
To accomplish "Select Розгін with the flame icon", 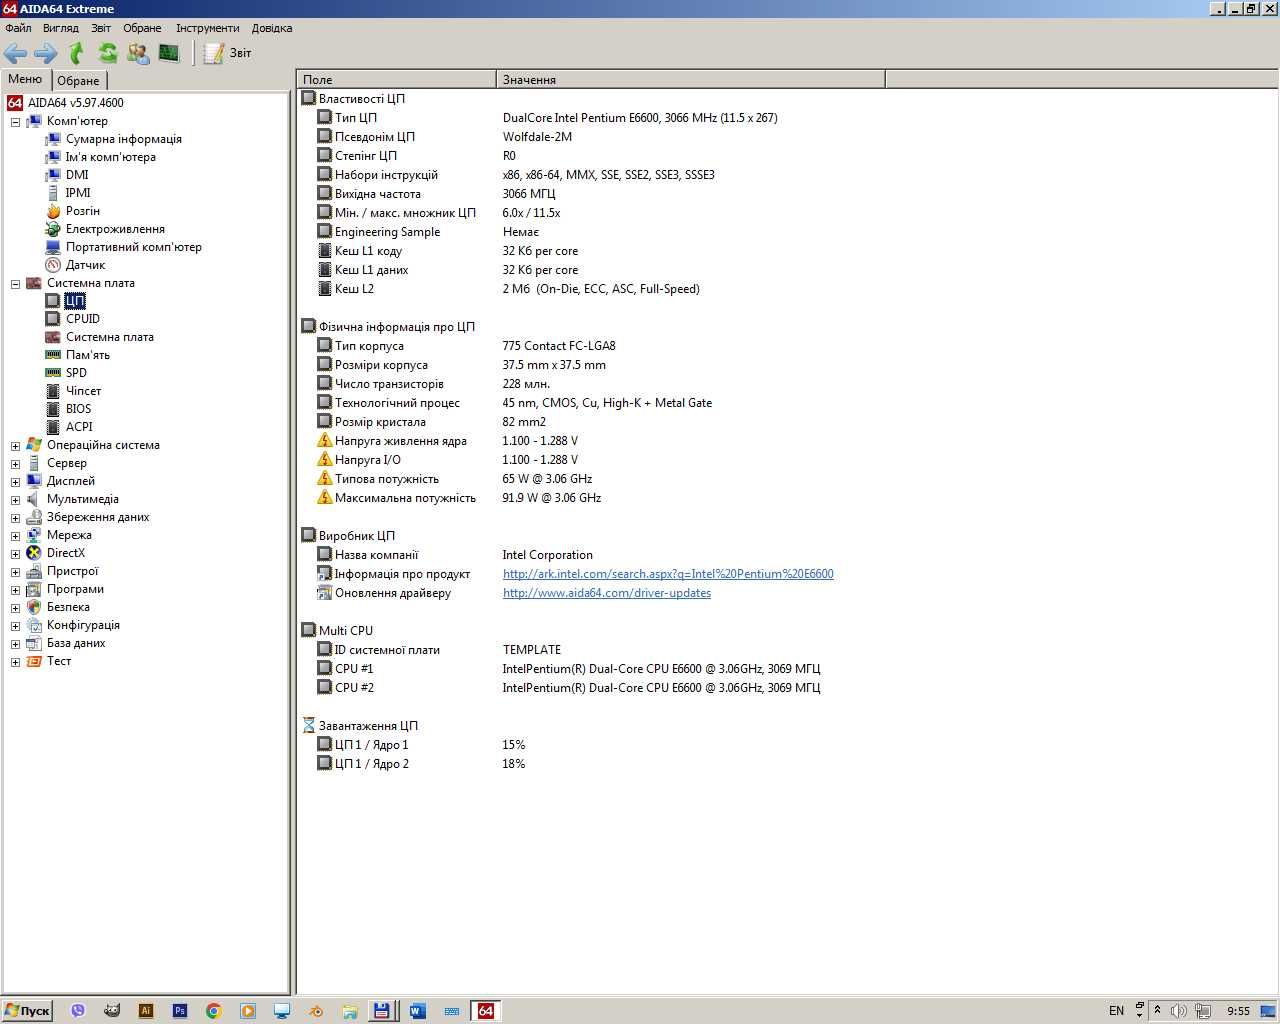I will [82, 211].
